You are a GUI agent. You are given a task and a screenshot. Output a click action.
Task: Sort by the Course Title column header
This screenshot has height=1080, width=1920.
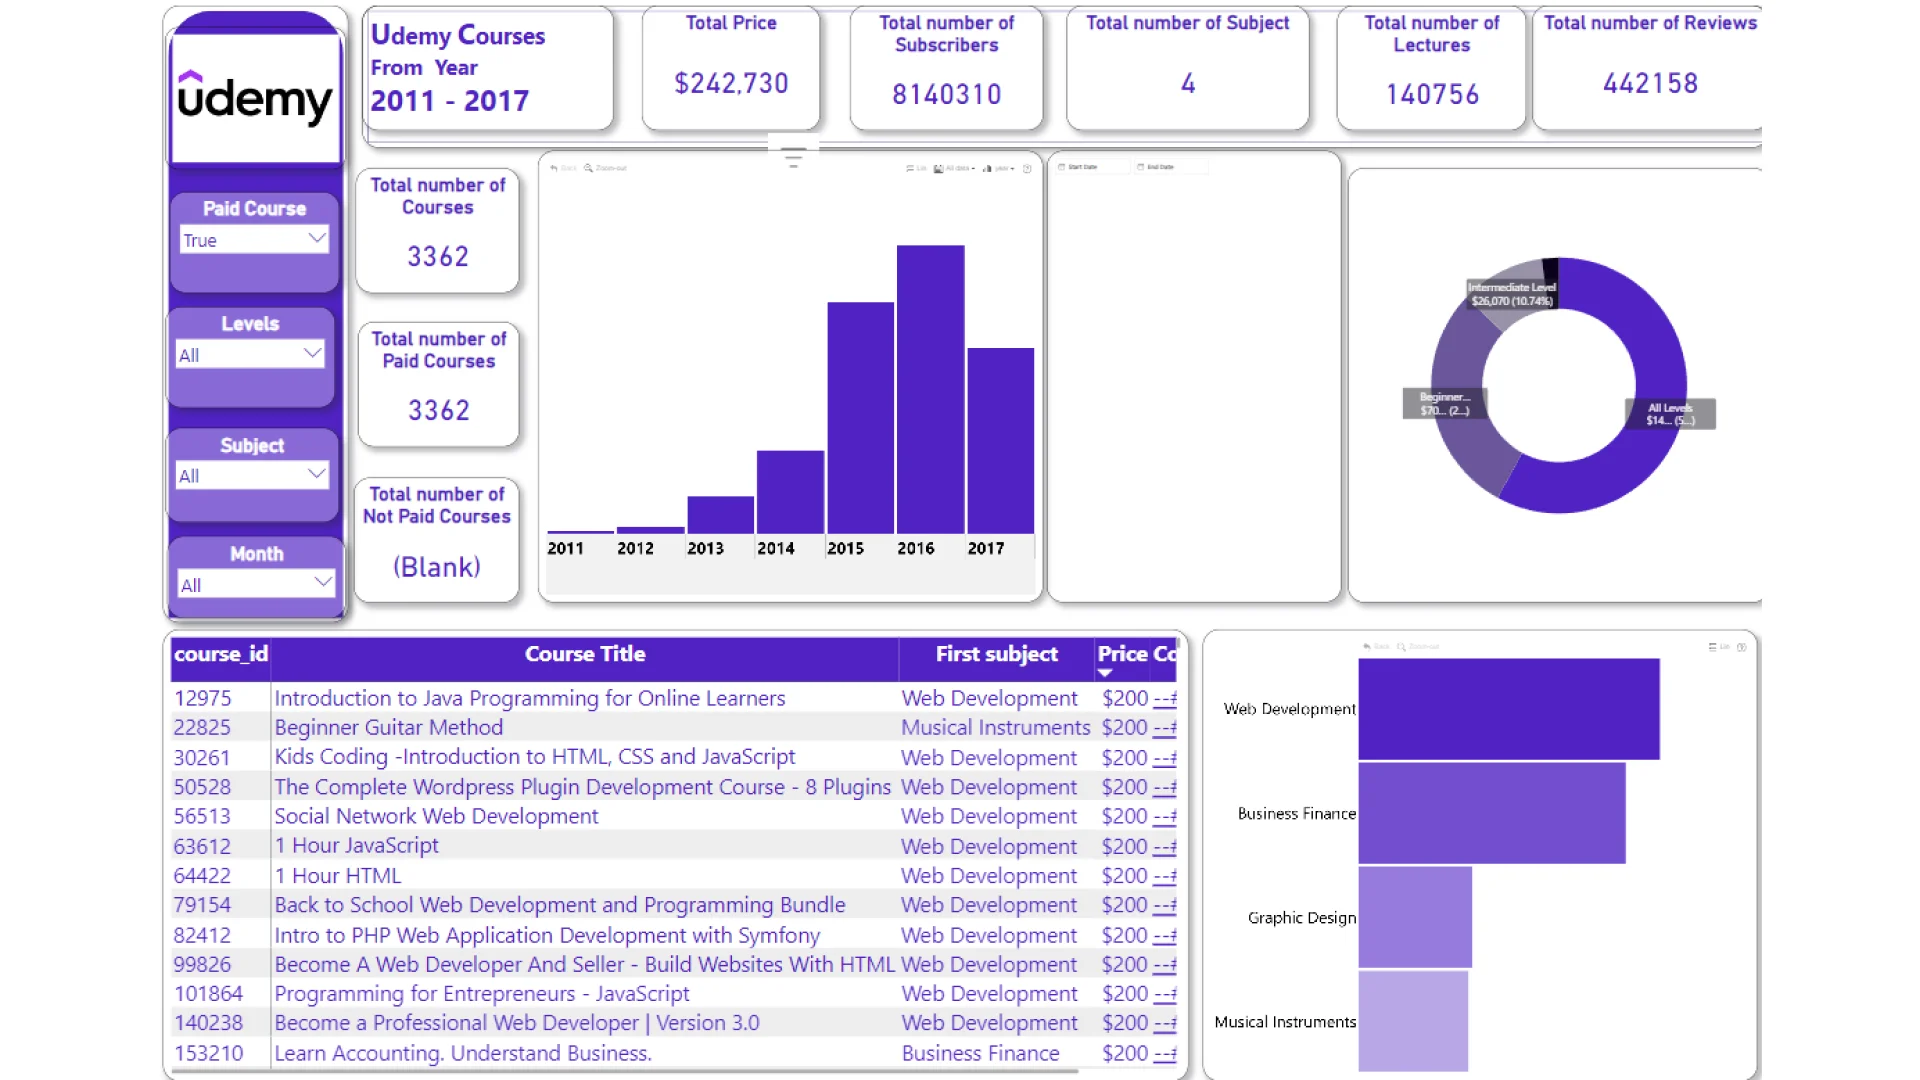pos(585,654)
